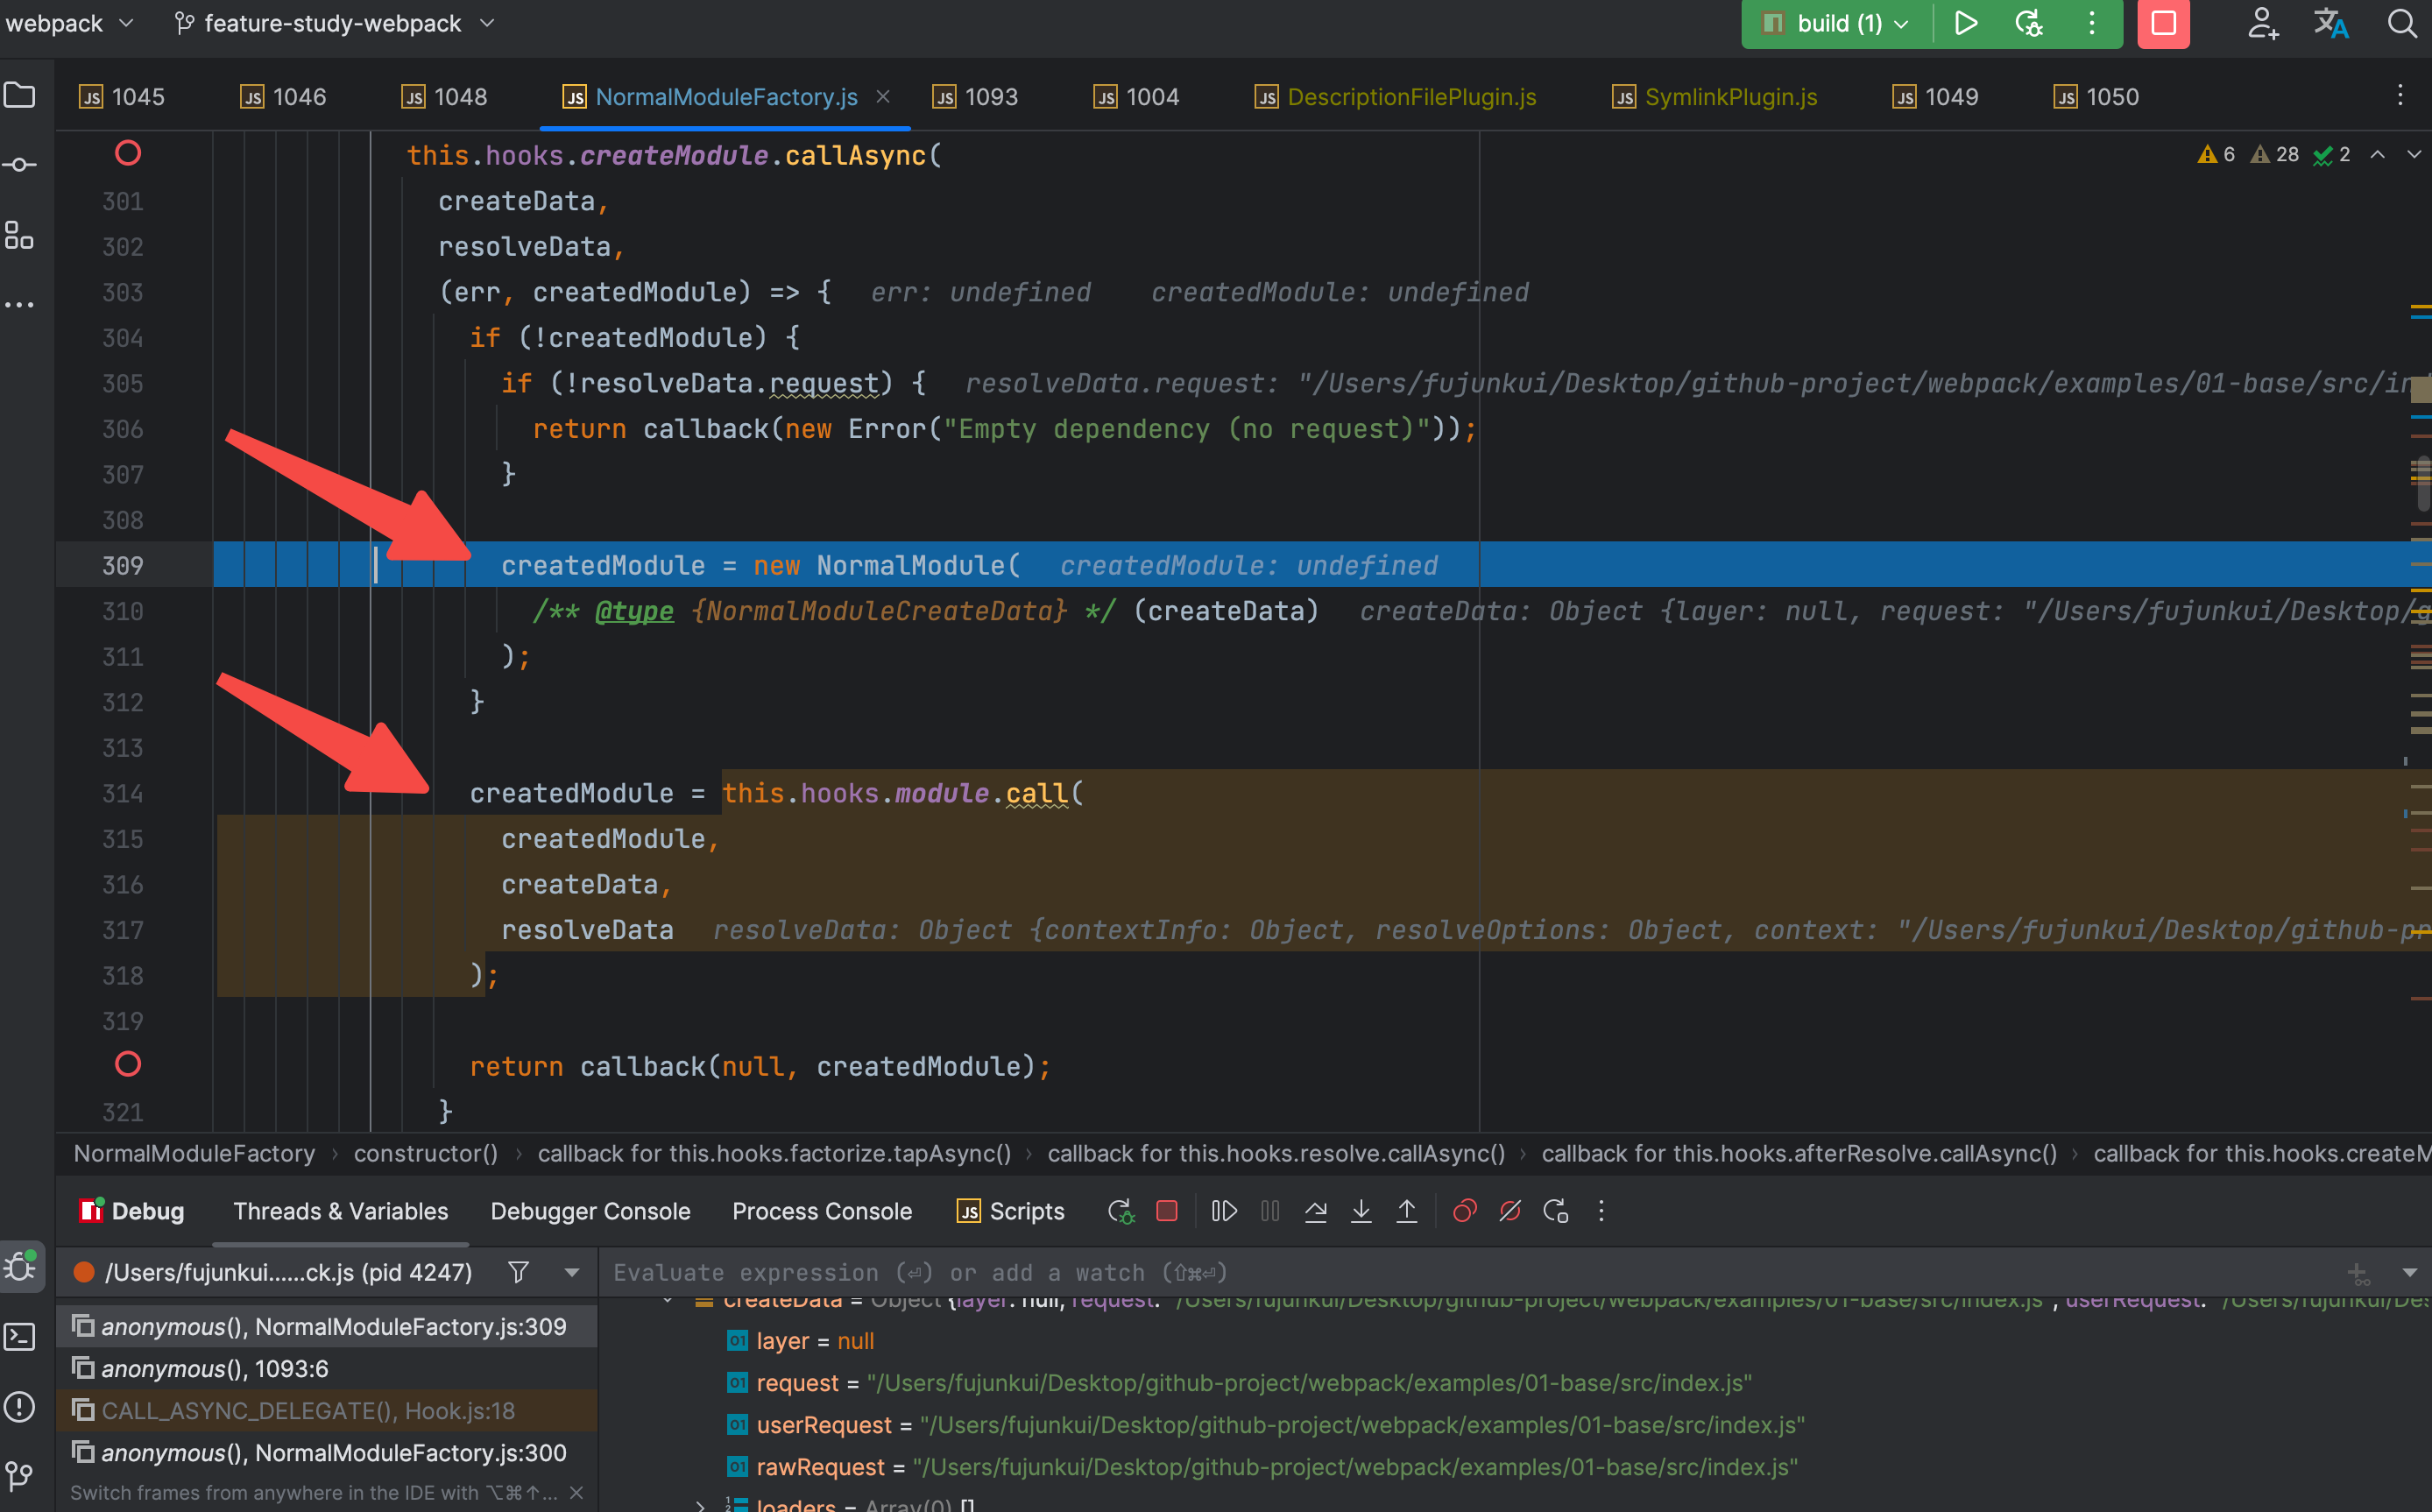Toggle the breakpoint below line 319
2432x1512 pixels.
coord(128,1064)
